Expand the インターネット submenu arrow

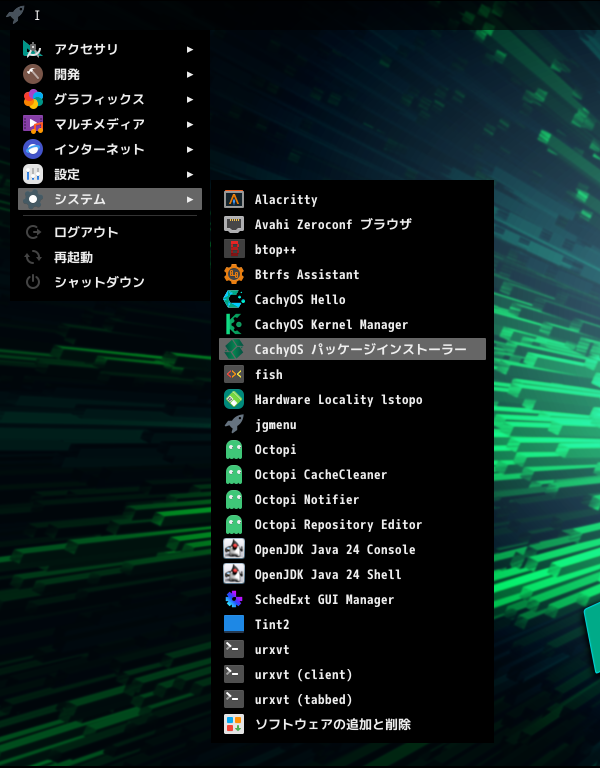click(190, 149)
